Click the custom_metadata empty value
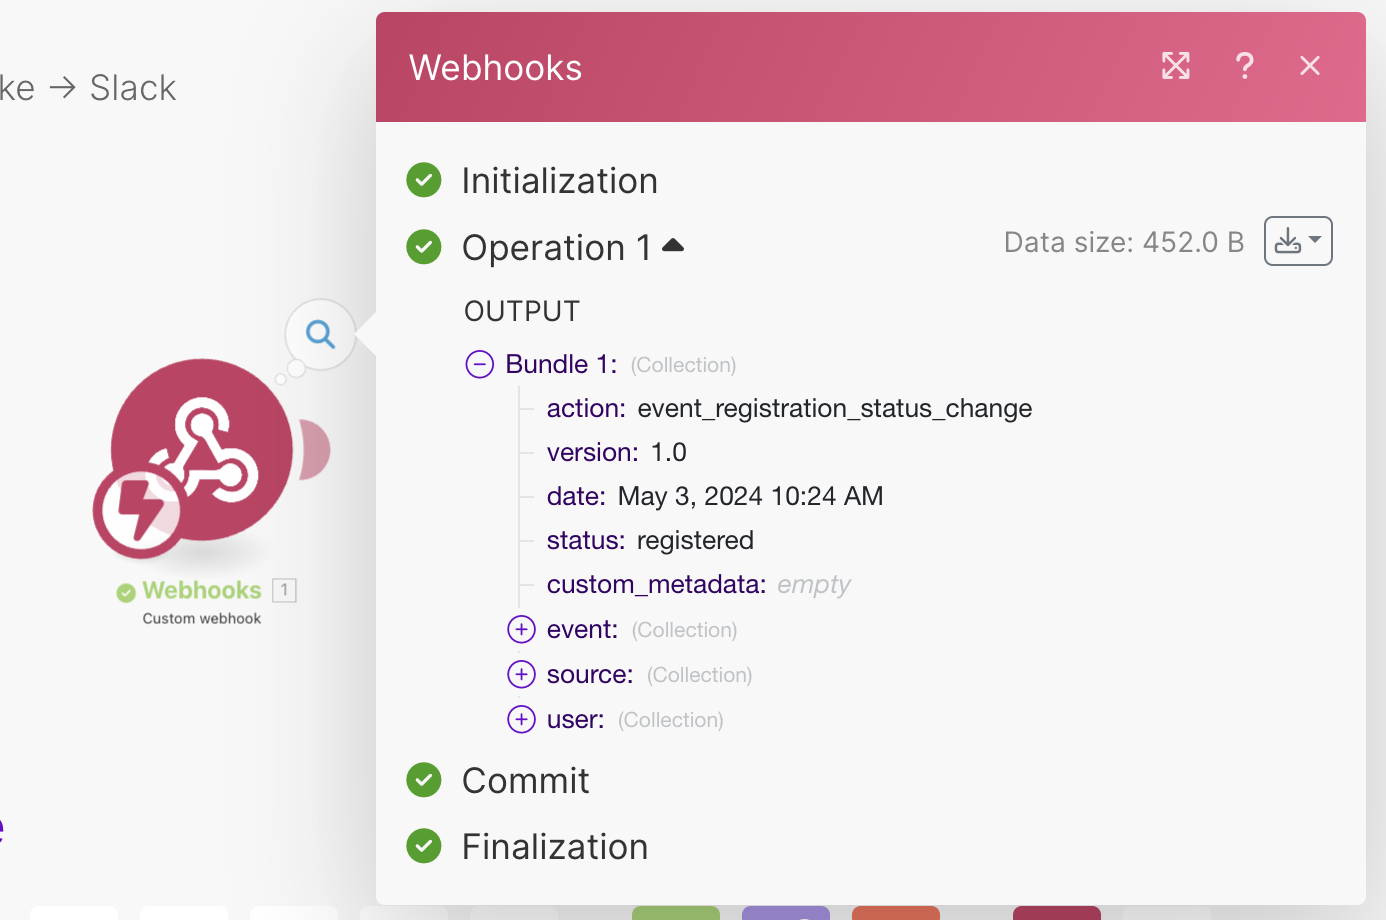Image resolution: width=1386 pixels, height=920 pixels. tap(814, 585)
